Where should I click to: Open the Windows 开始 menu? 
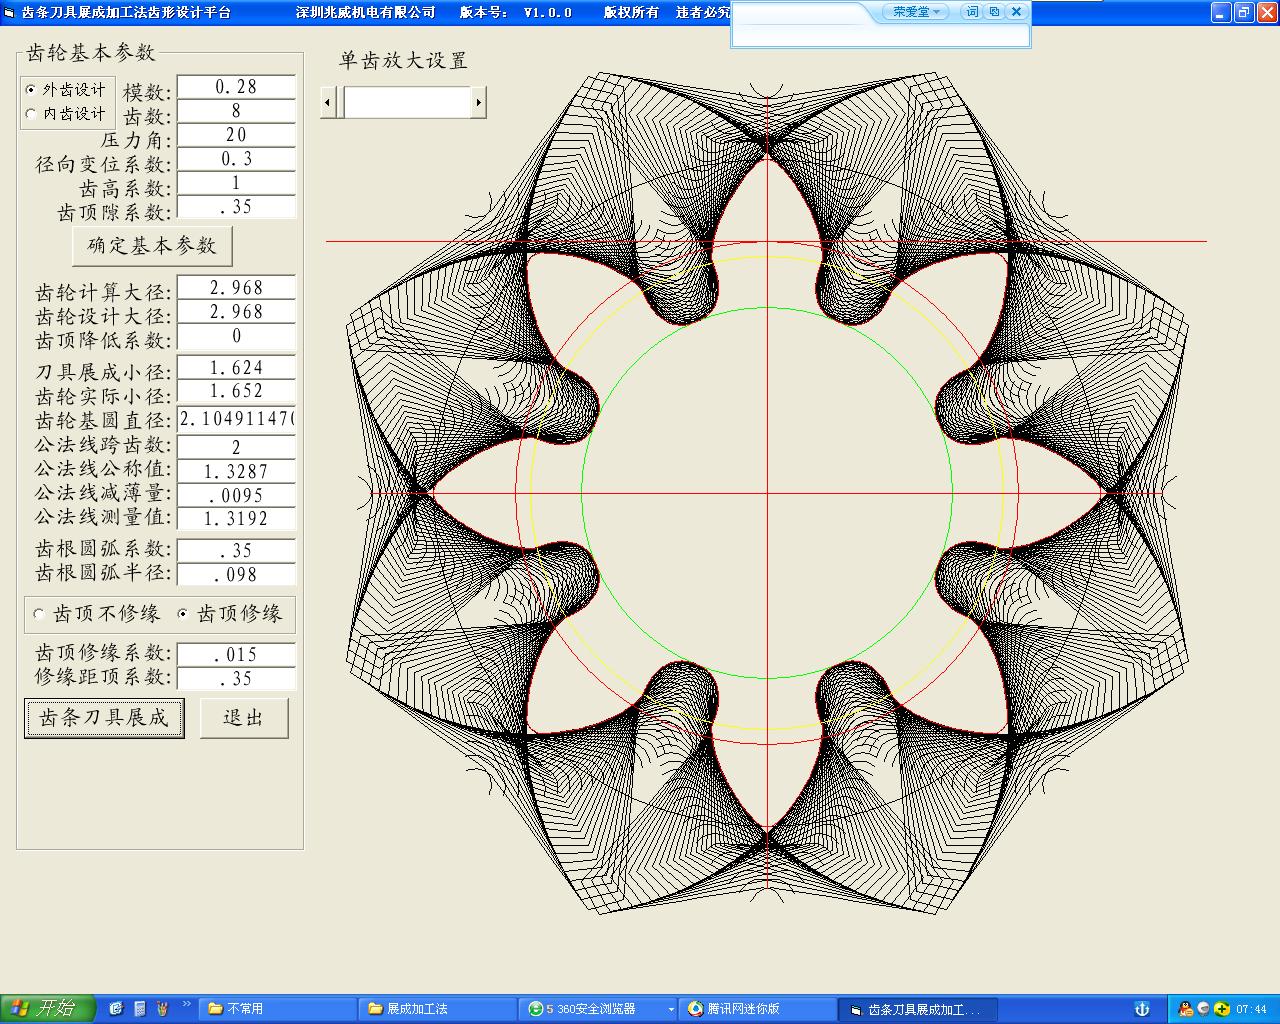point(48,1009)
